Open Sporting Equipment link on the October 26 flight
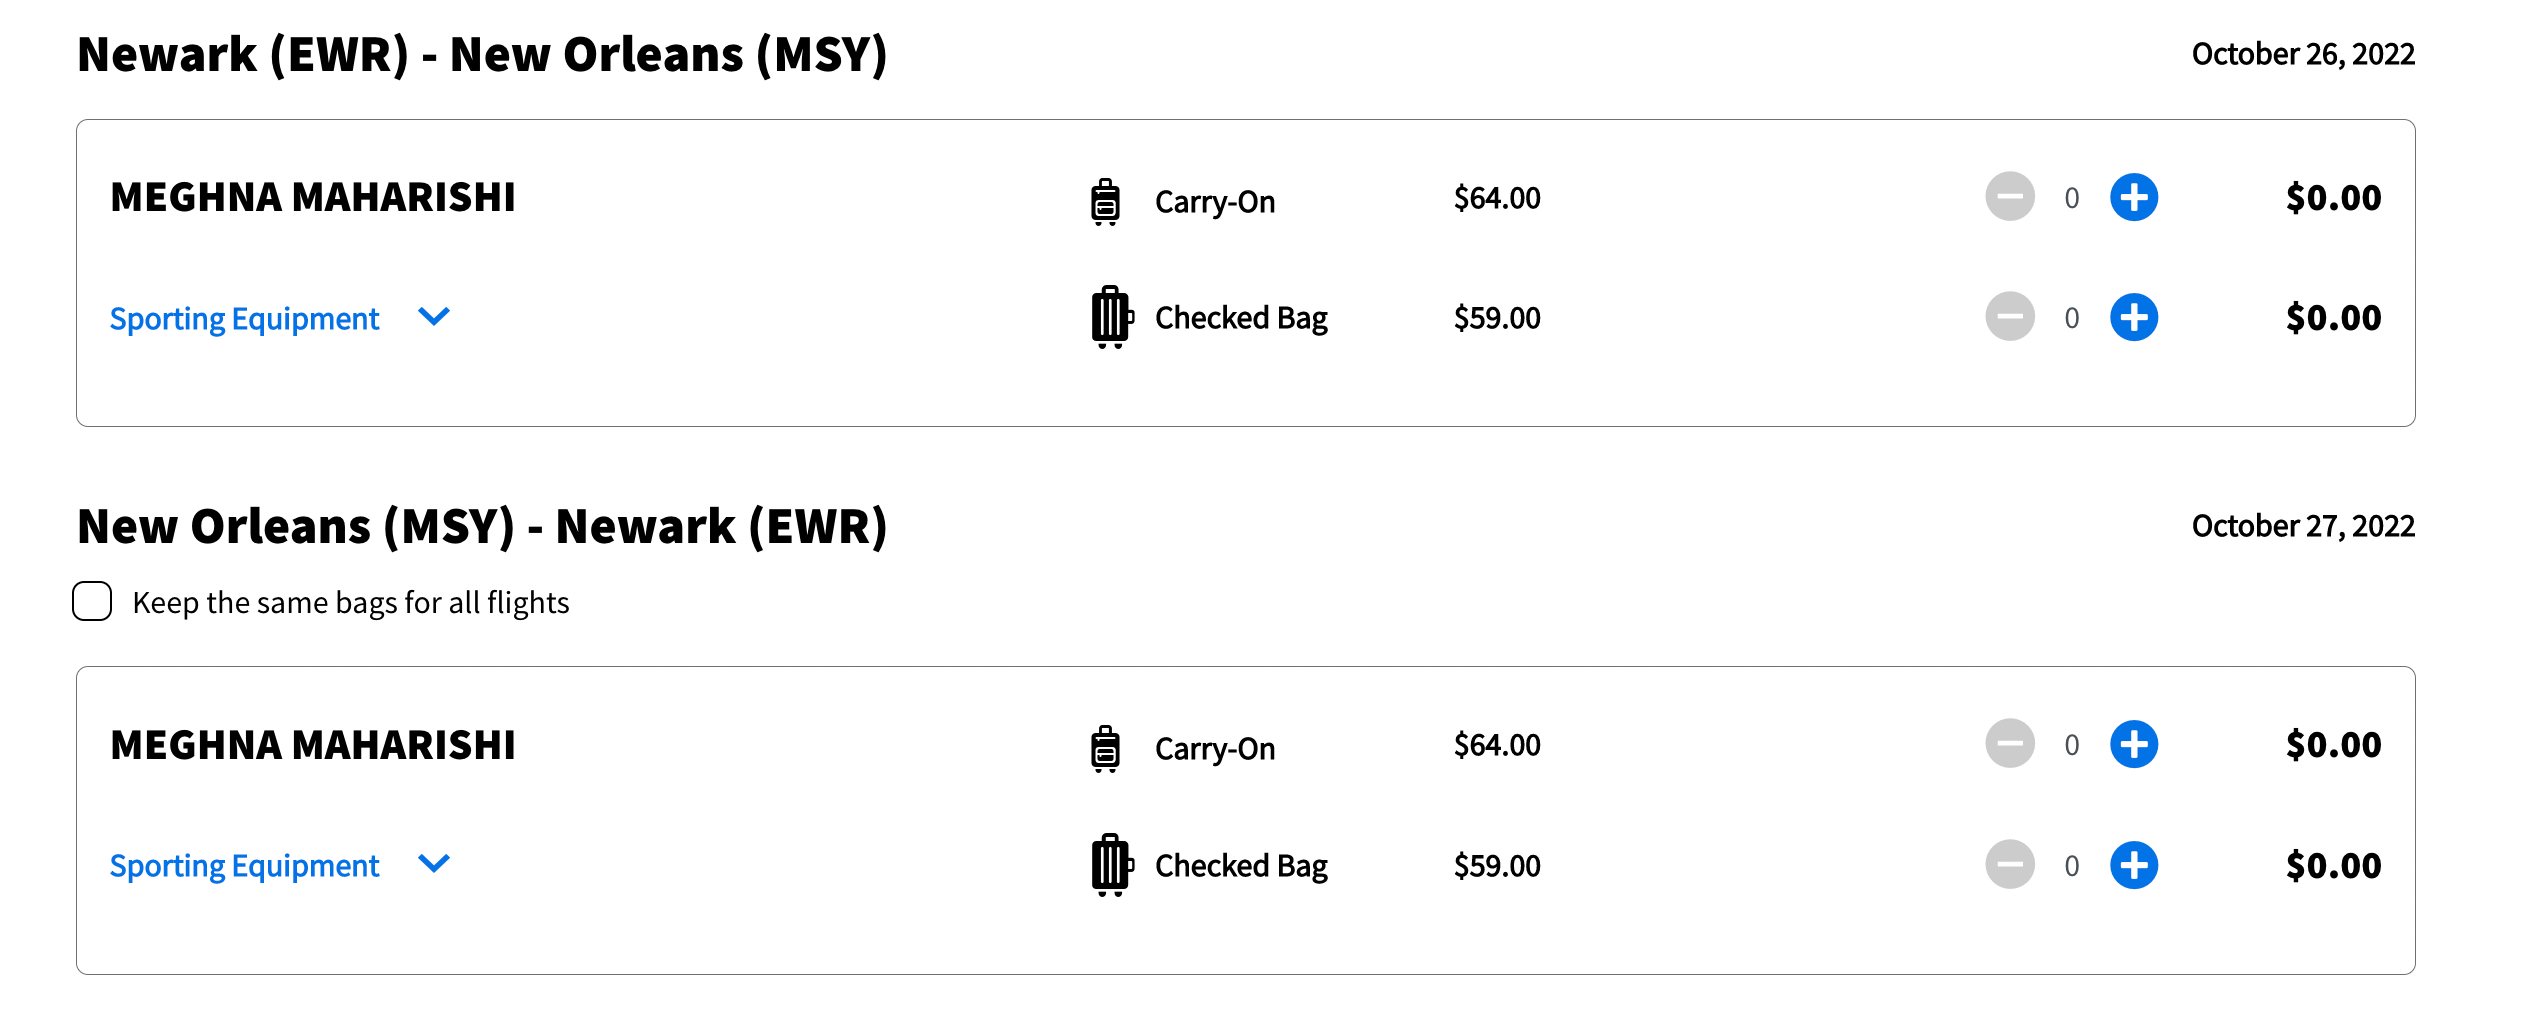2530x1018 pixels. tap(244, 319)
